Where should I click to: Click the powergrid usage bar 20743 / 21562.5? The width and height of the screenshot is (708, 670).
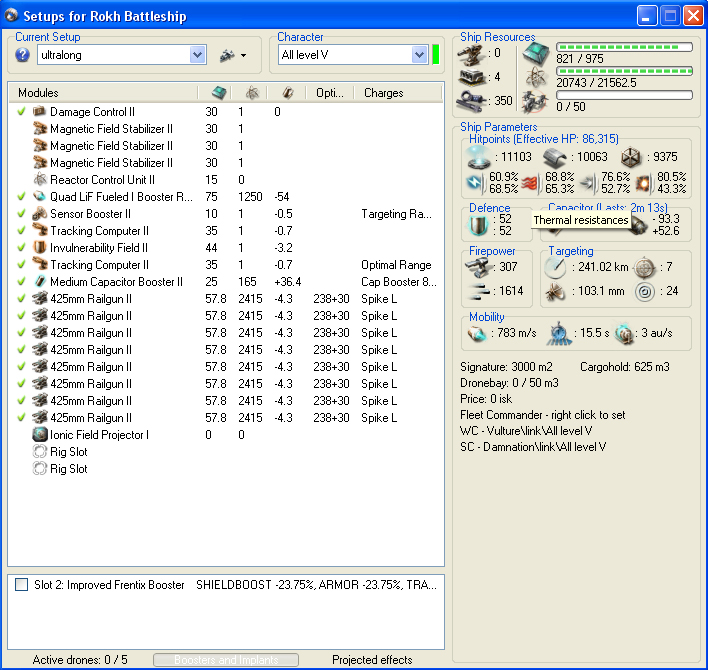pos(624,71)
